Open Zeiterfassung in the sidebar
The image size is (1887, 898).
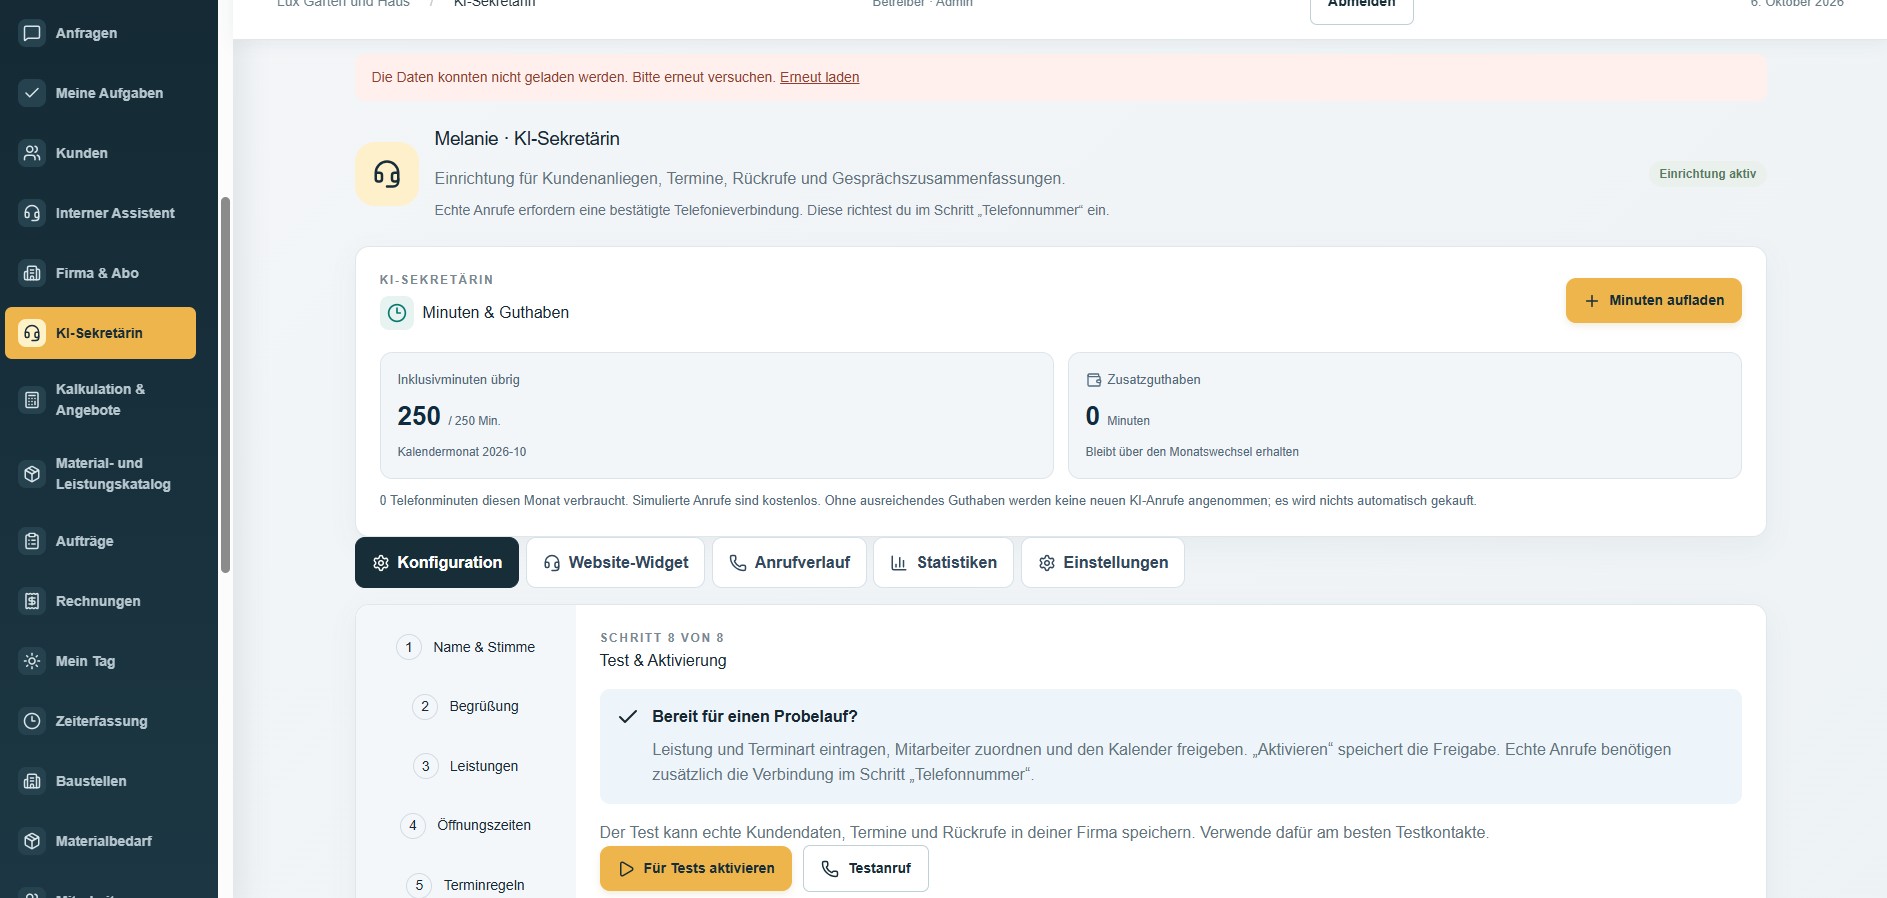pos(100,721)
